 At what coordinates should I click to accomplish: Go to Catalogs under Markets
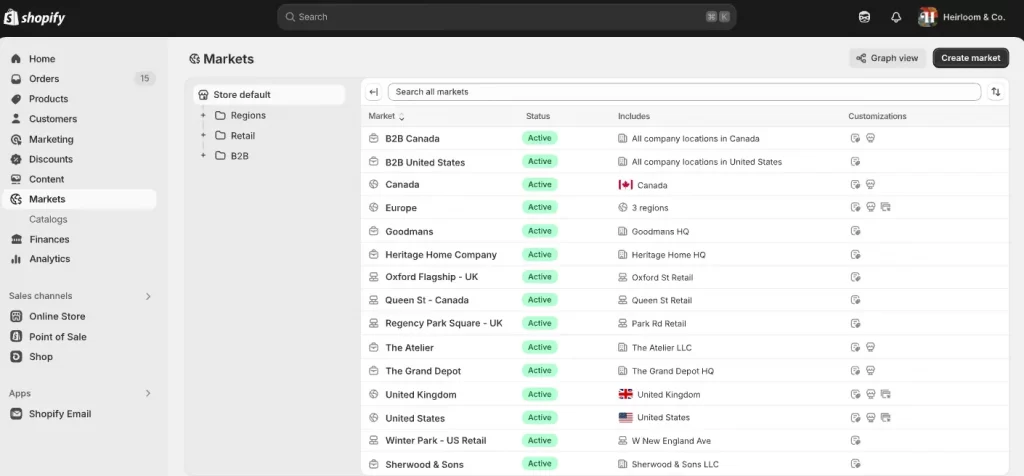pos(48,219)
